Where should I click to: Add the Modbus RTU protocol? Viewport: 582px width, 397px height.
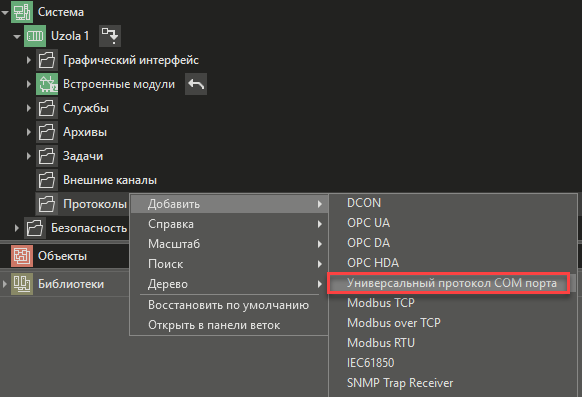(452, 343)
